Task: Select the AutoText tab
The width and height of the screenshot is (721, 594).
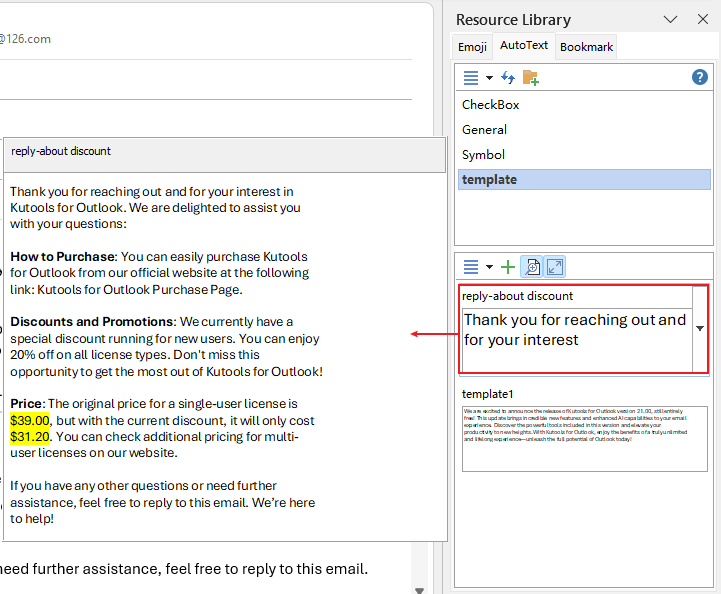Action: (524, 45)
